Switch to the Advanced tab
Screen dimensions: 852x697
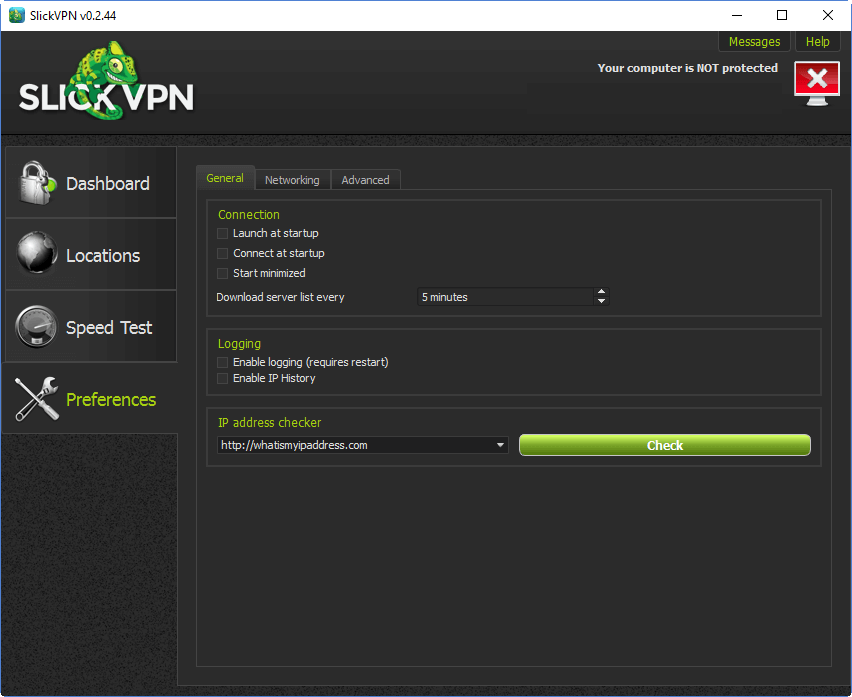[365, 180]
